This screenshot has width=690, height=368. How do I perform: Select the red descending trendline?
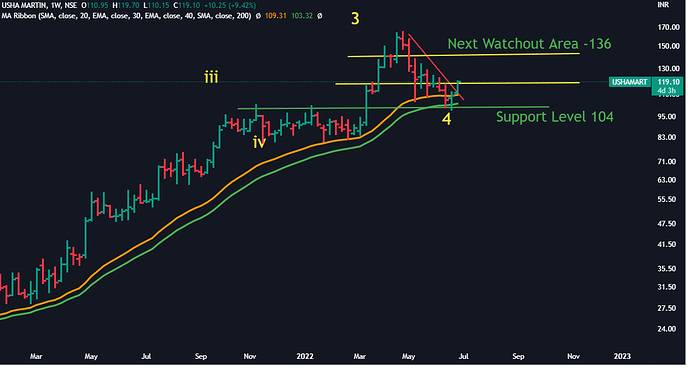click(x=436, y=66)
